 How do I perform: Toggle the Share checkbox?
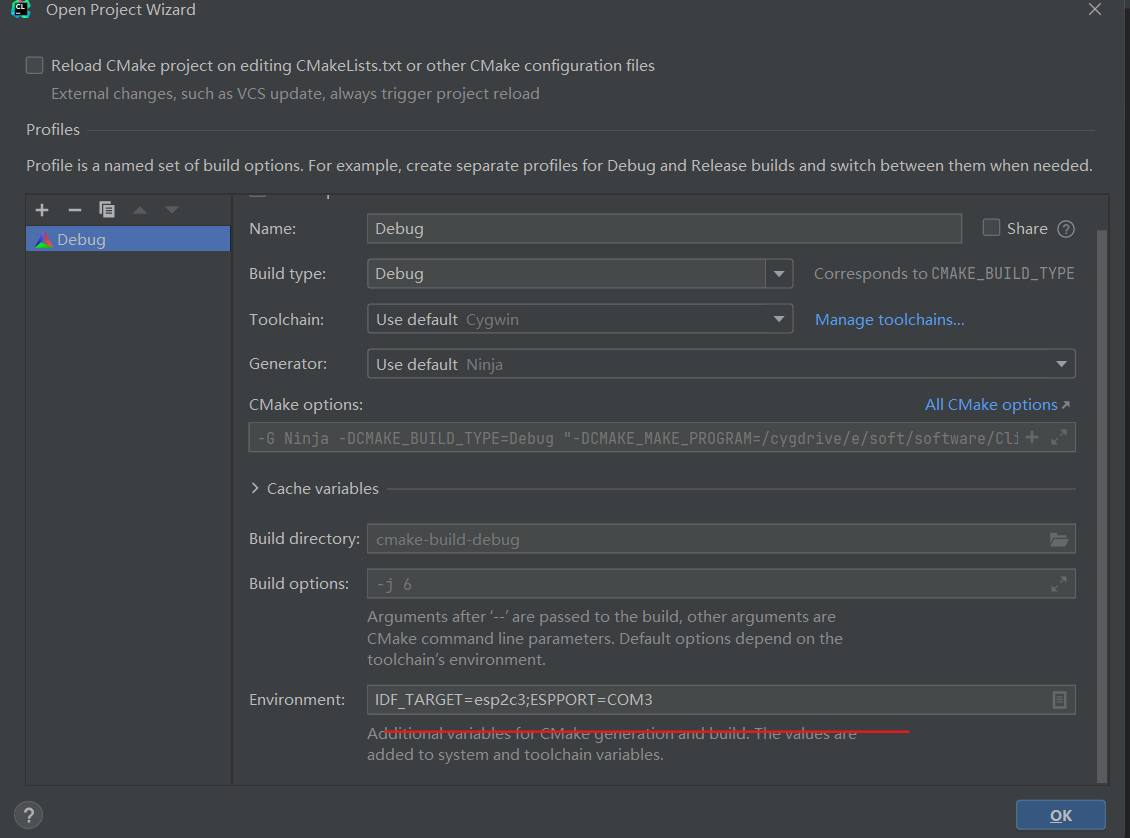pos(992,228)
